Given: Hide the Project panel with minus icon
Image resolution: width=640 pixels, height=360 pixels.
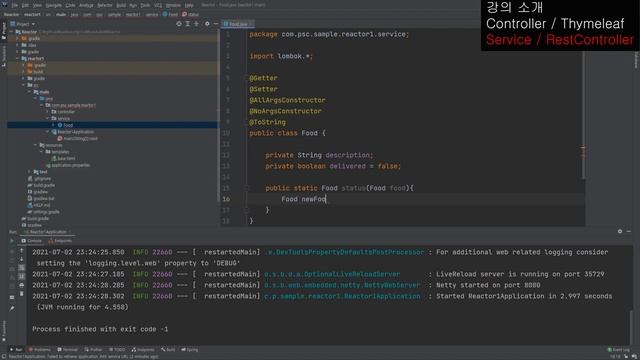Looking at the screenshot, I should click(x=216, y=24).
